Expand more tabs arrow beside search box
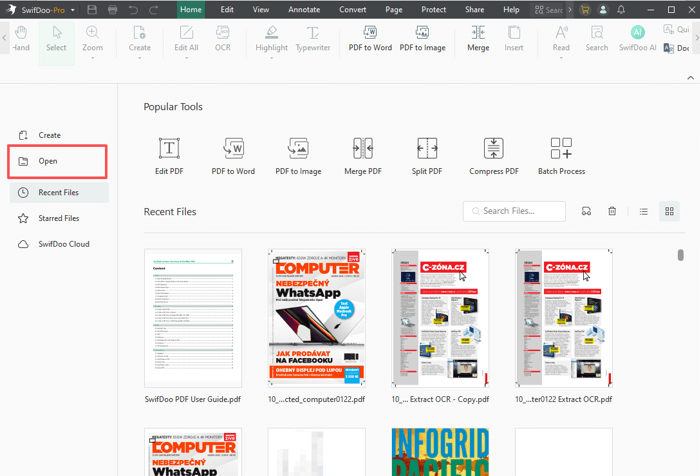700x476 pixels. tap(570, 9)
